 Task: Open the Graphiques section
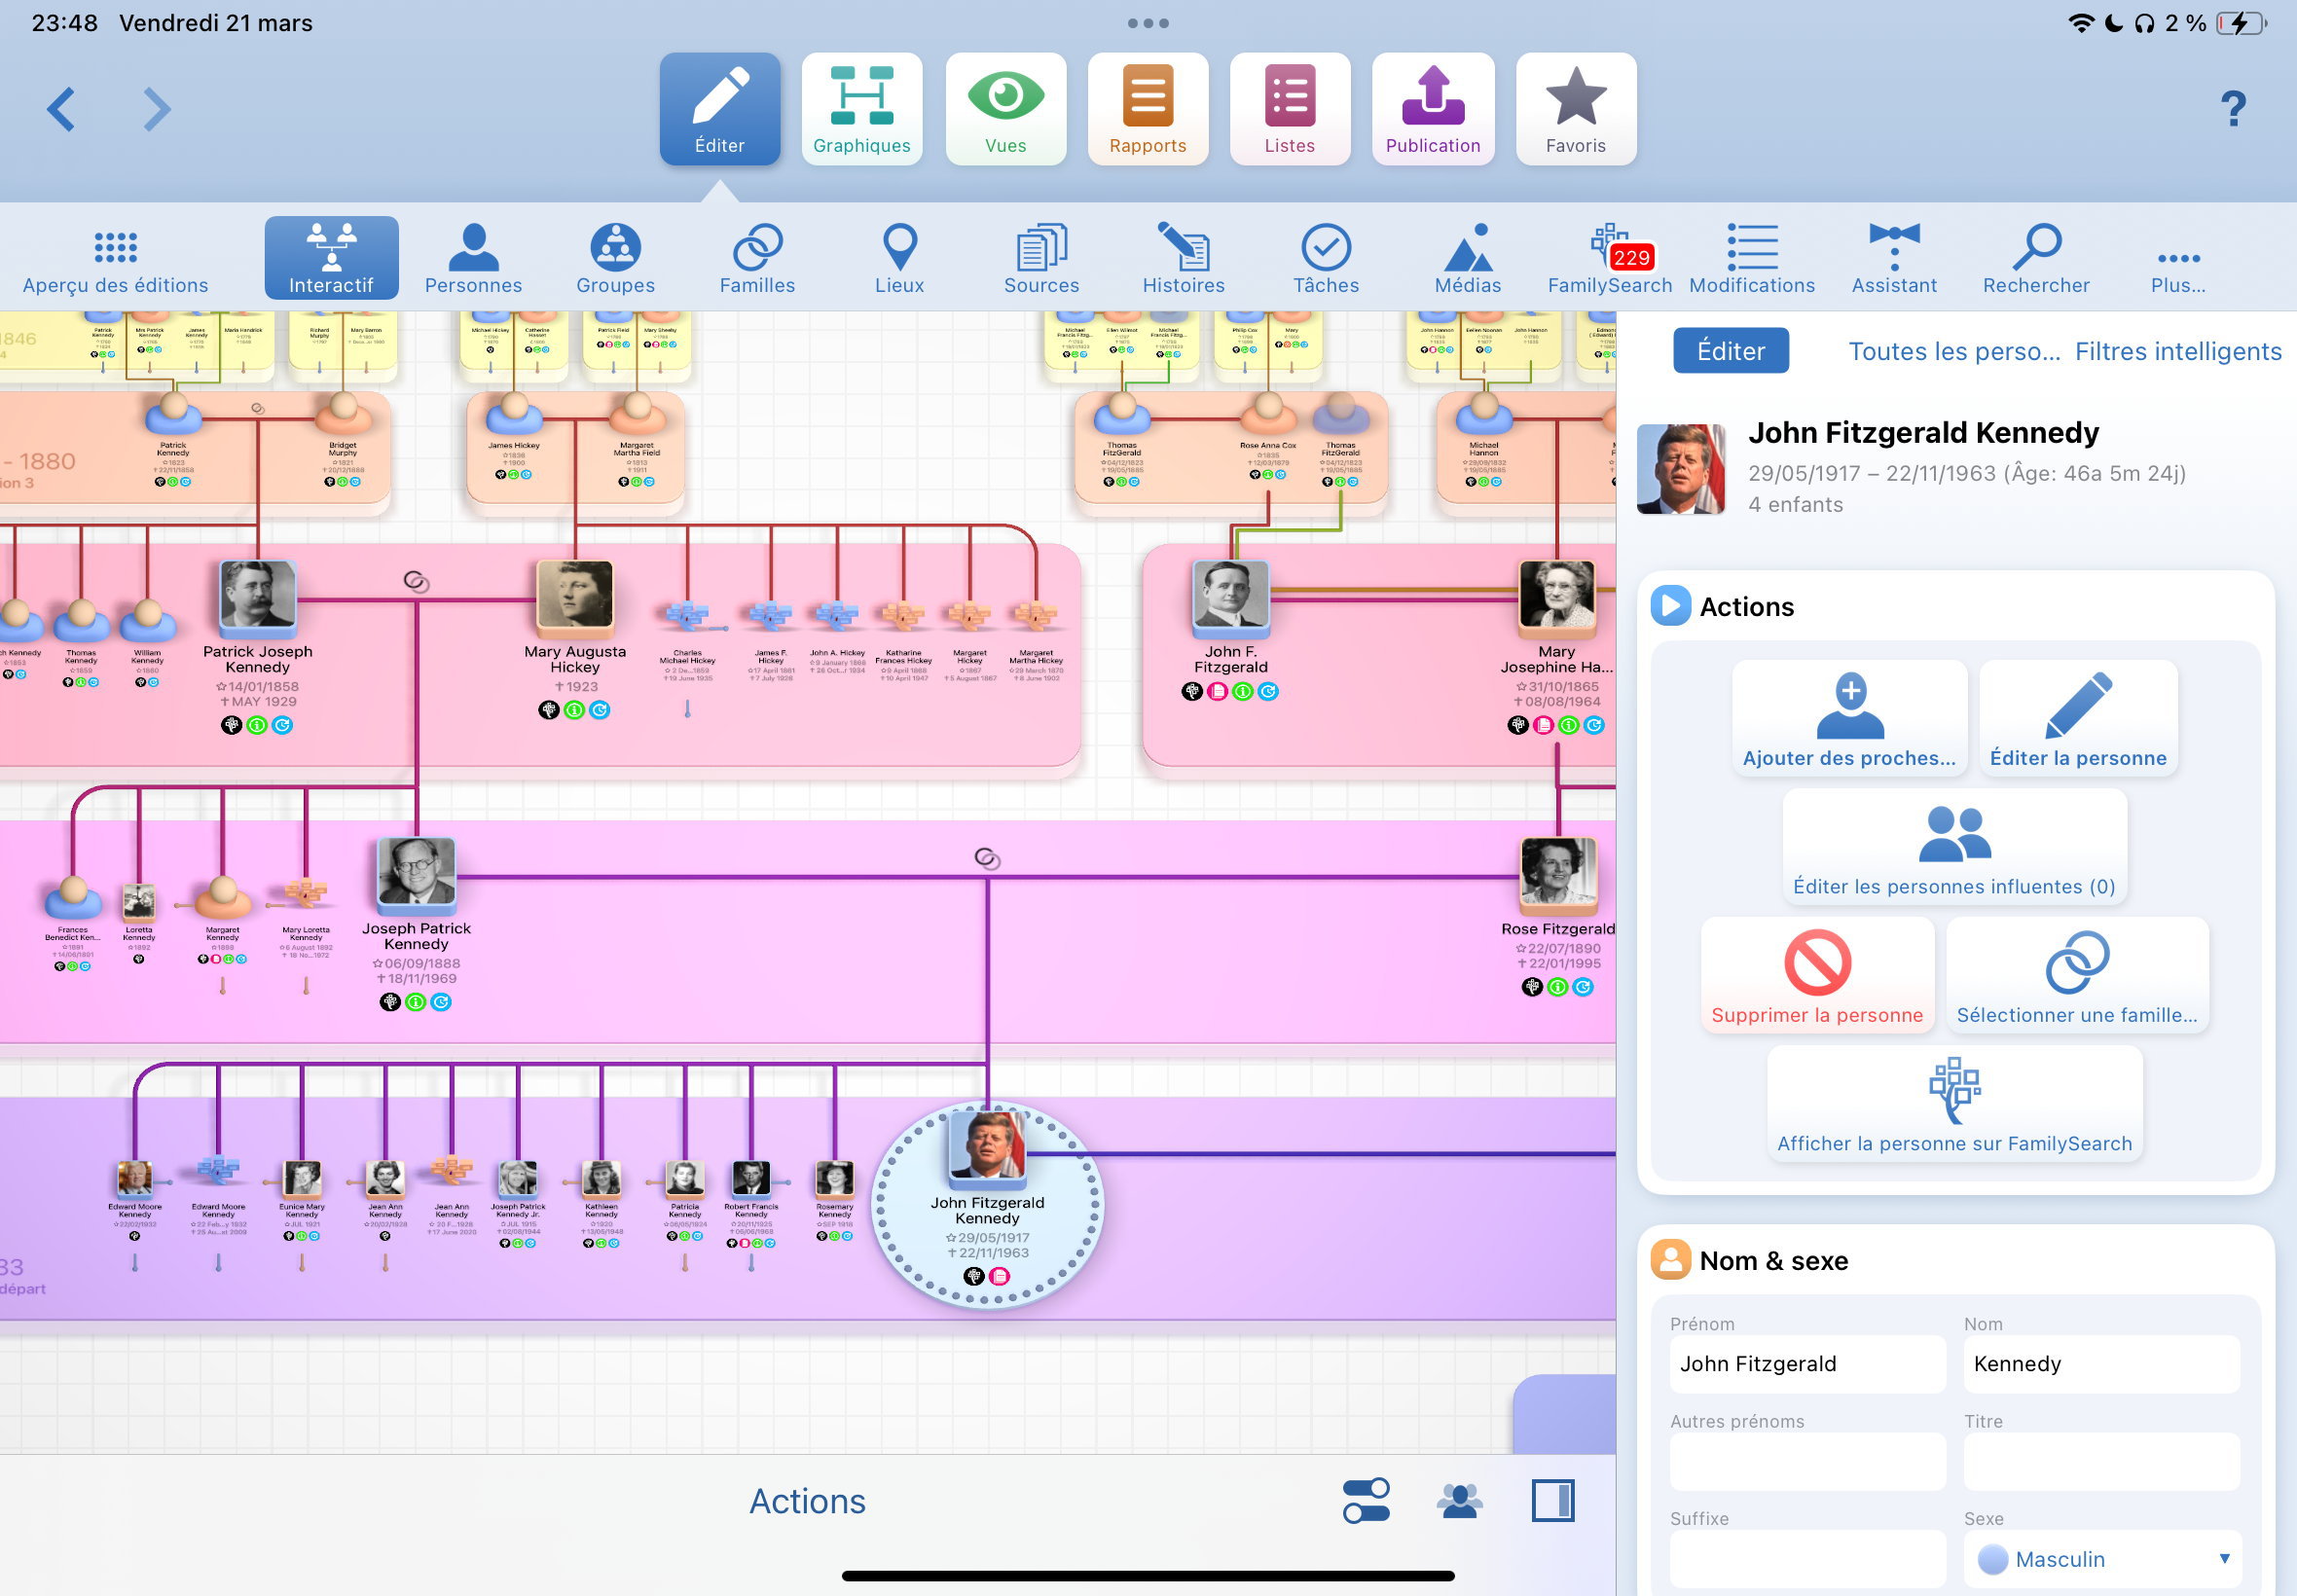(x=862, y=109)
